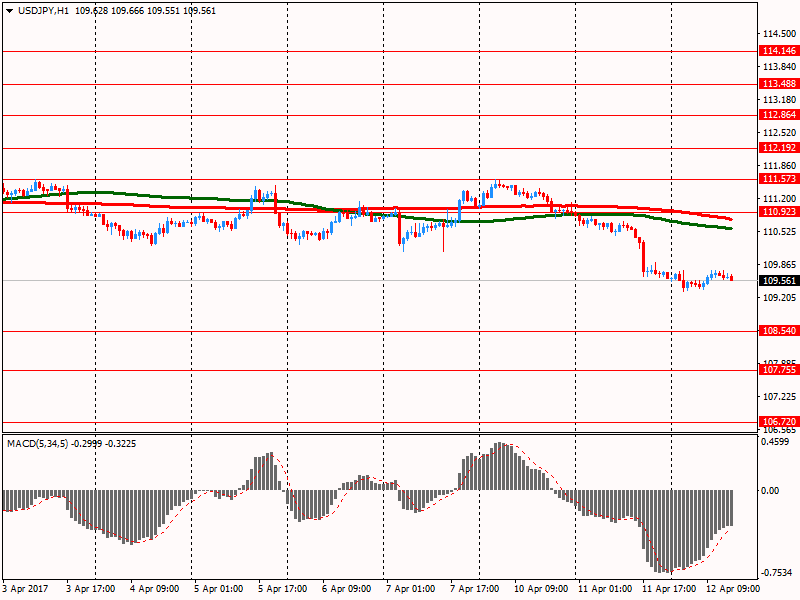The height and width of the screenshot is (600, 800).
Task: Click the USDJPY,H1 chart title
Action: pos(43,11)
